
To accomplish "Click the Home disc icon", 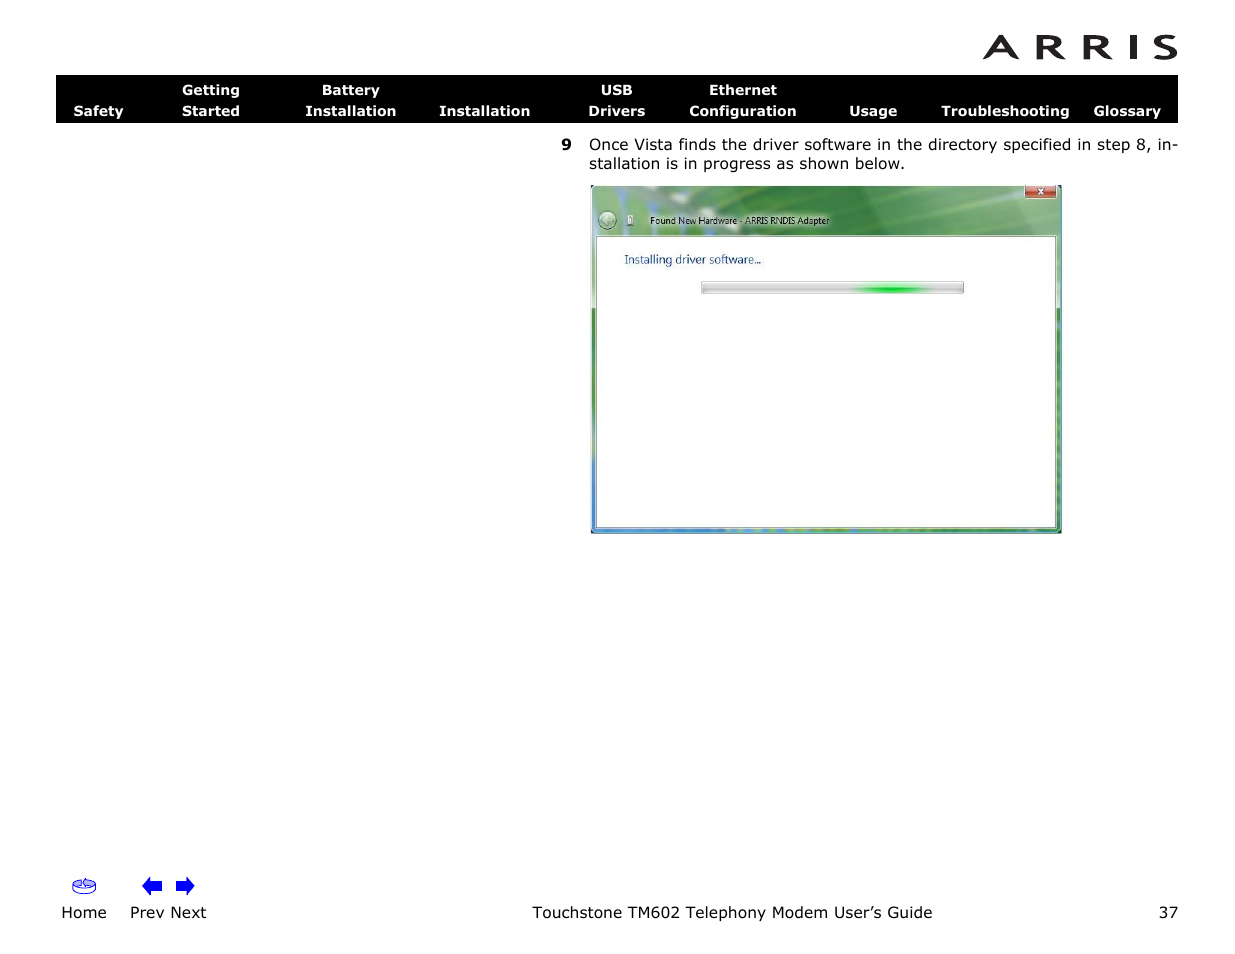I will pyautogui.click(x=84, y=886).
